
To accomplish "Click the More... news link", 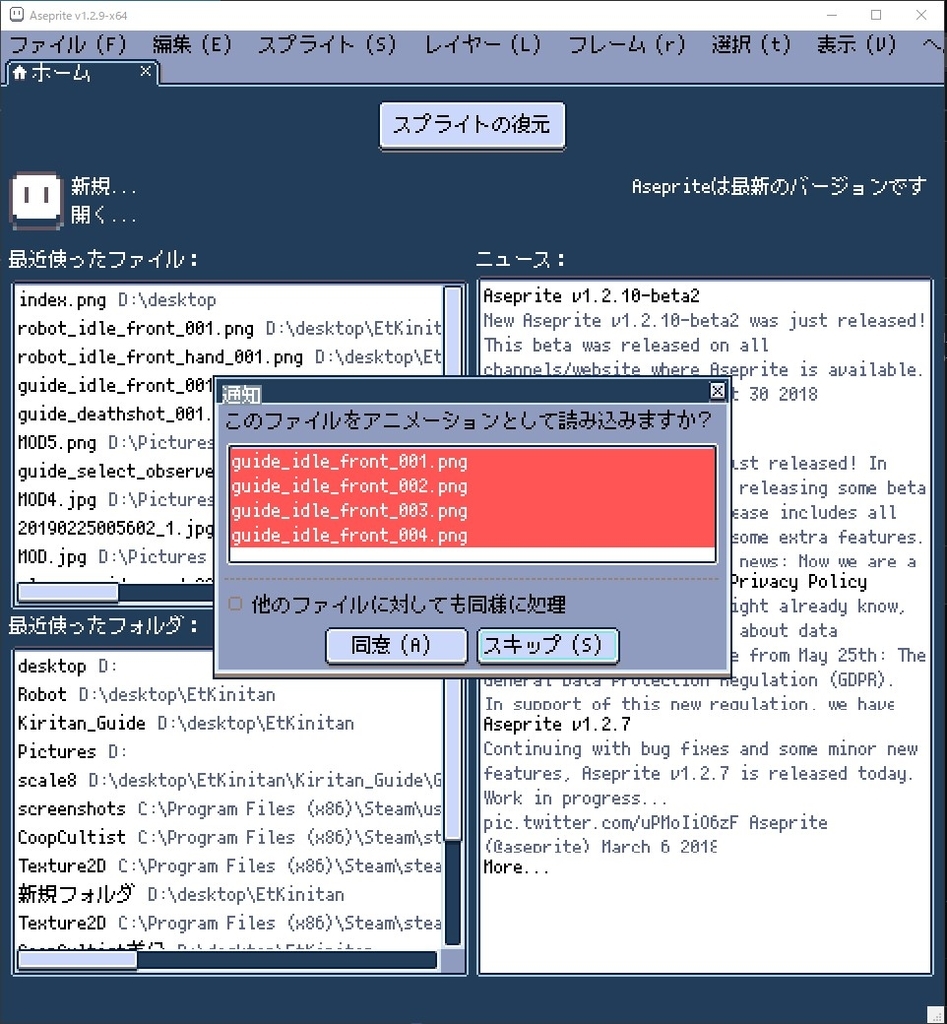I will pos(517,868).
